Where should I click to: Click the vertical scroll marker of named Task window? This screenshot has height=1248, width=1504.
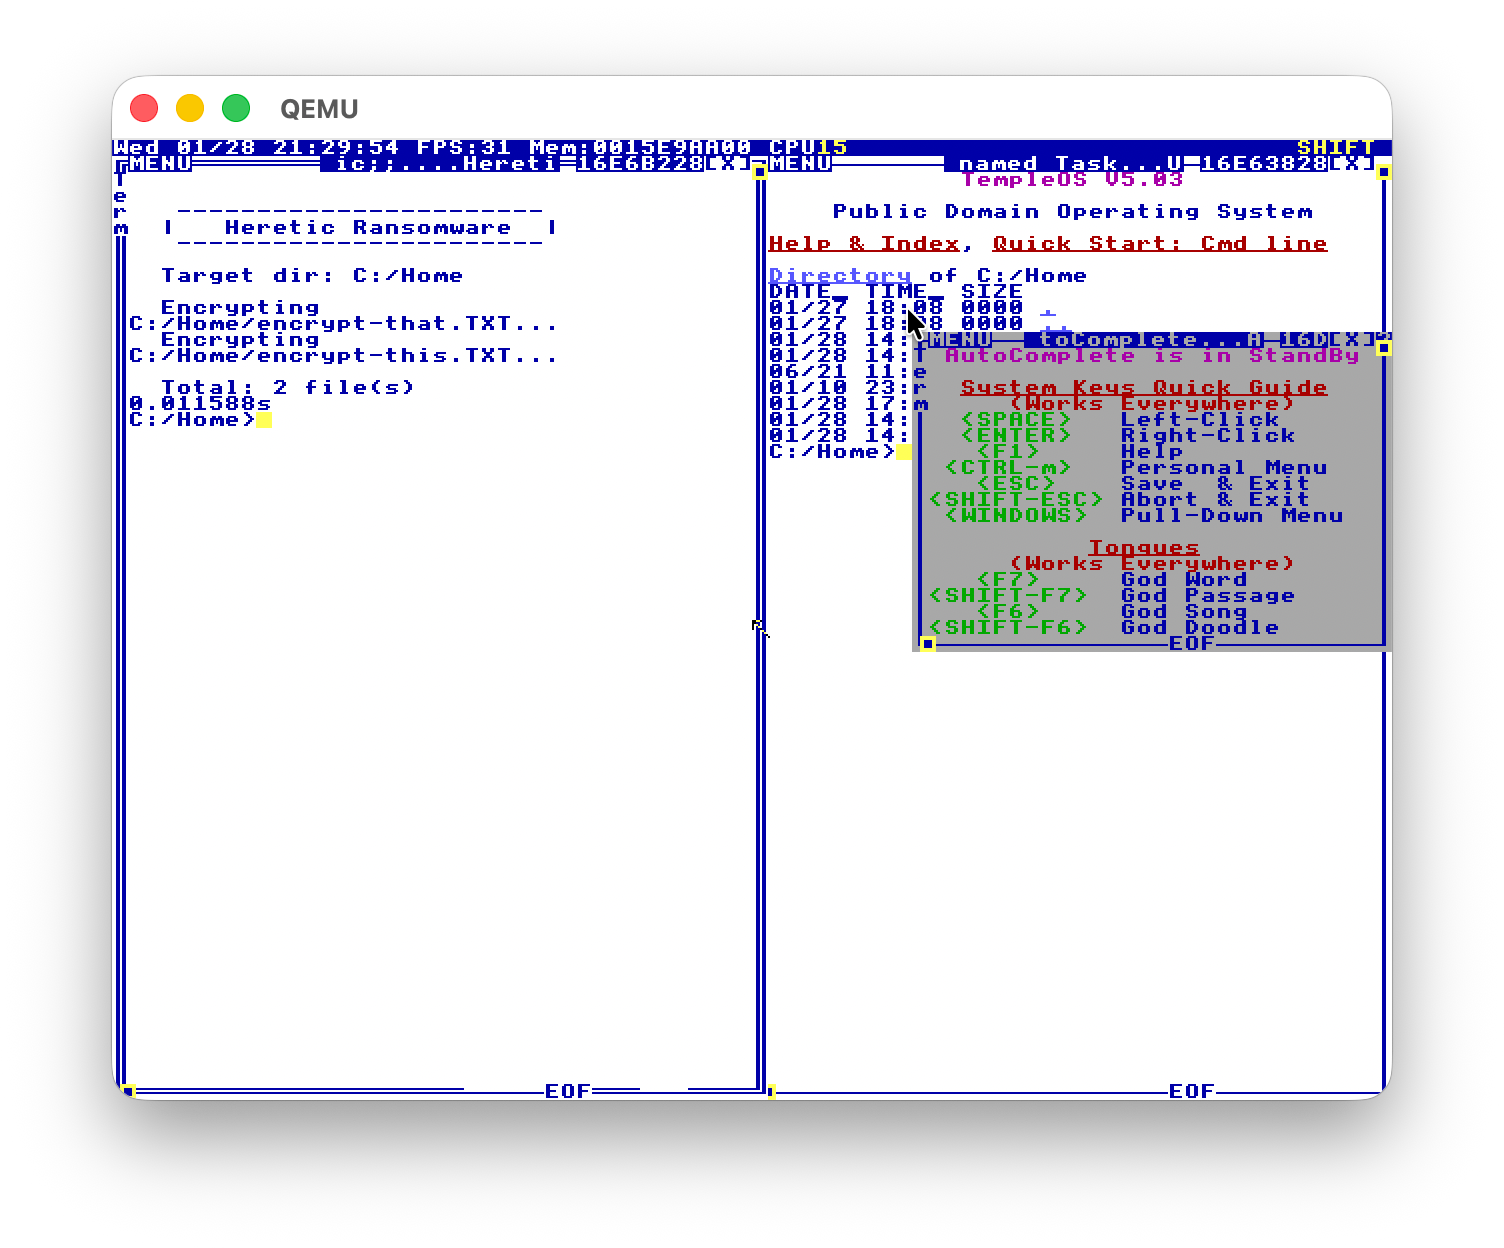tap(1384, 172)
